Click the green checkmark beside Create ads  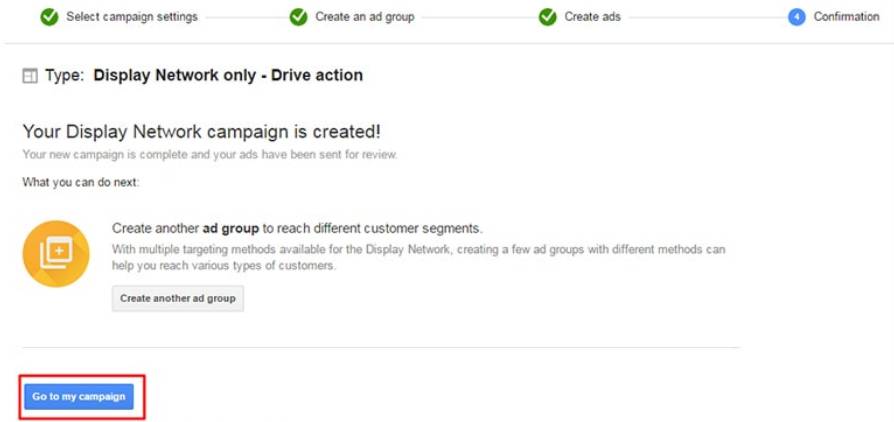tap(547, 17)
